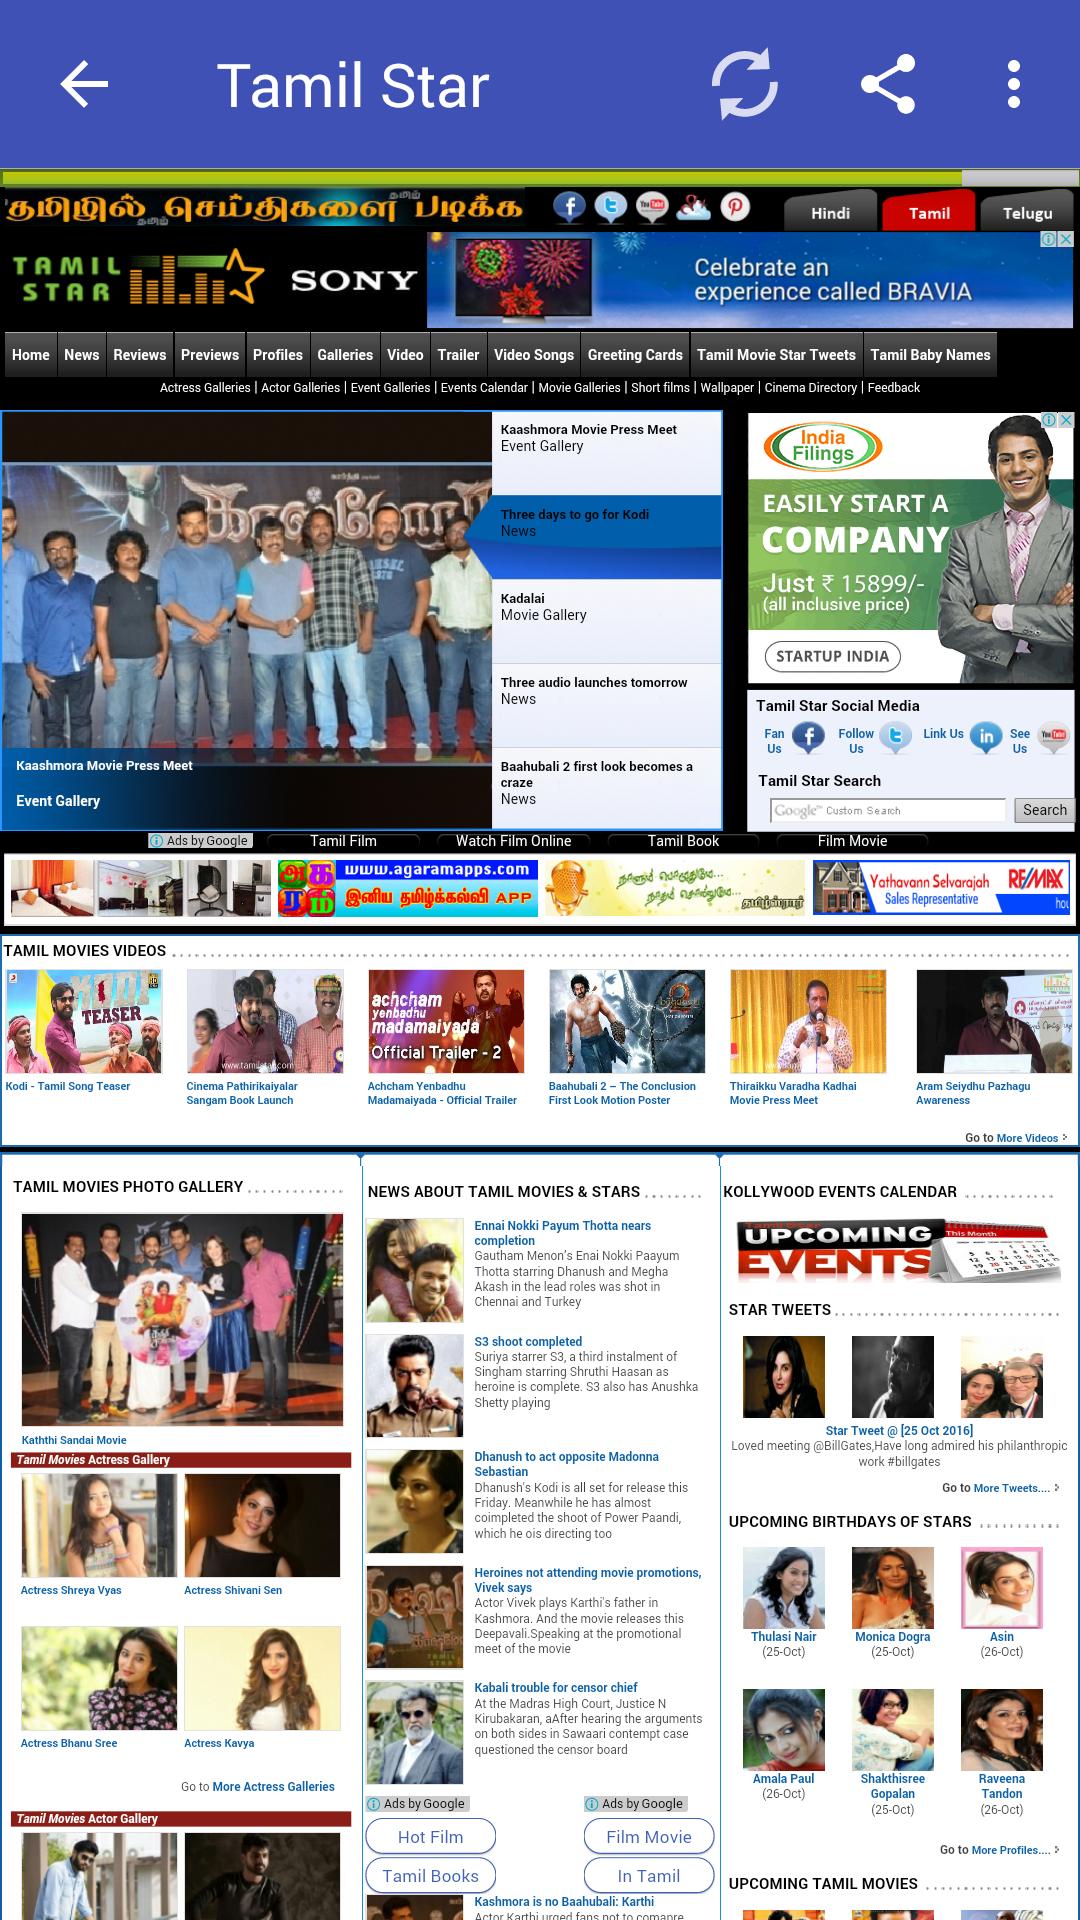Image resolution: width=1080 pixels, height=1920 pixels.
Task: Open the Reviews menu item
Action: pos(140,355)
